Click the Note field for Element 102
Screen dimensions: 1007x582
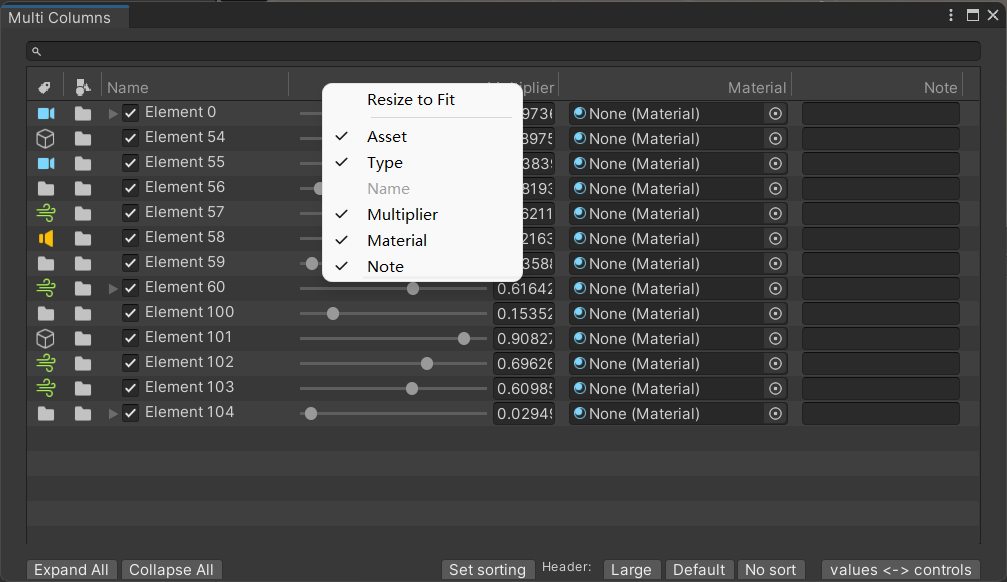880,364
